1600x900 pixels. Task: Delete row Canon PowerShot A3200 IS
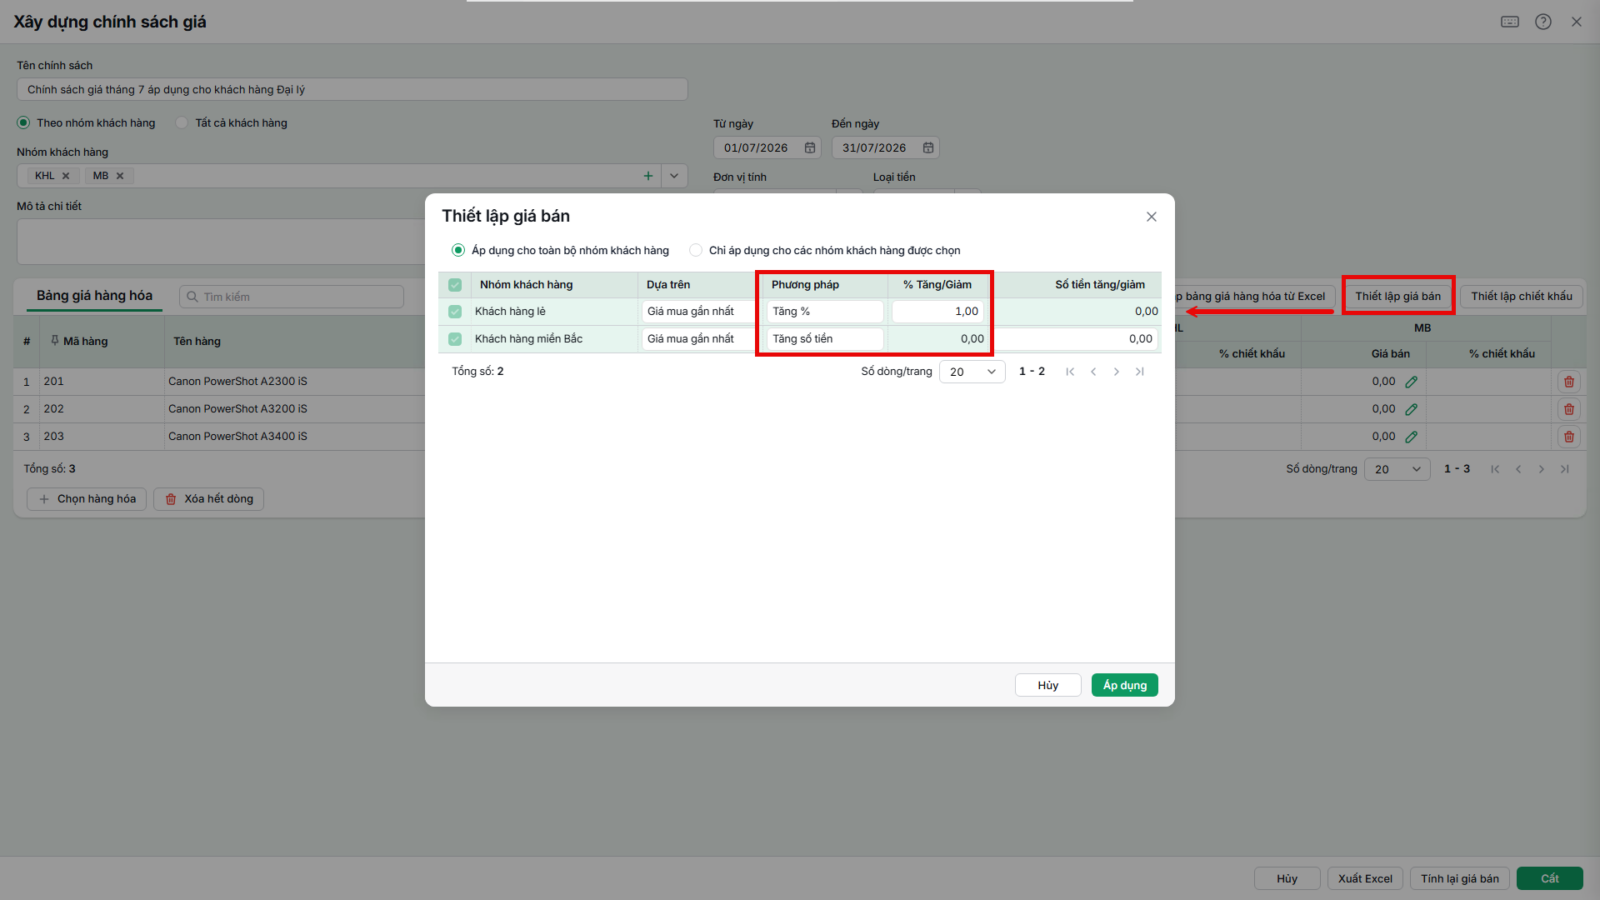[x=1569, y=409]
